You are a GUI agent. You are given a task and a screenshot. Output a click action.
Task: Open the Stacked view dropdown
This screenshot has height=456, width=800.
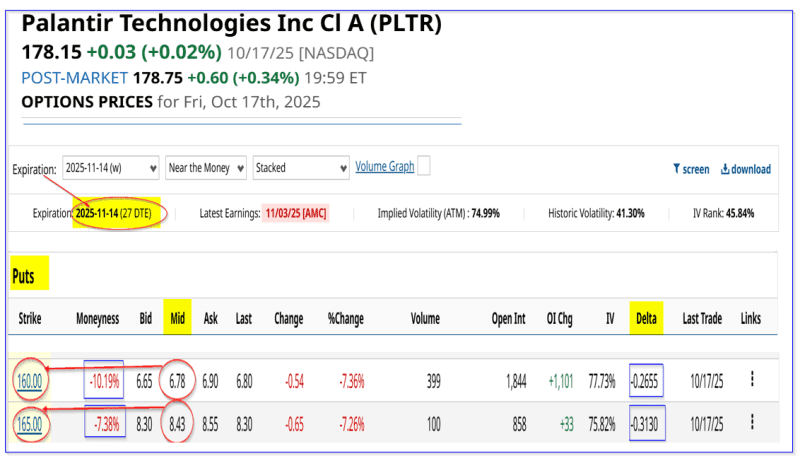[299, 168]
